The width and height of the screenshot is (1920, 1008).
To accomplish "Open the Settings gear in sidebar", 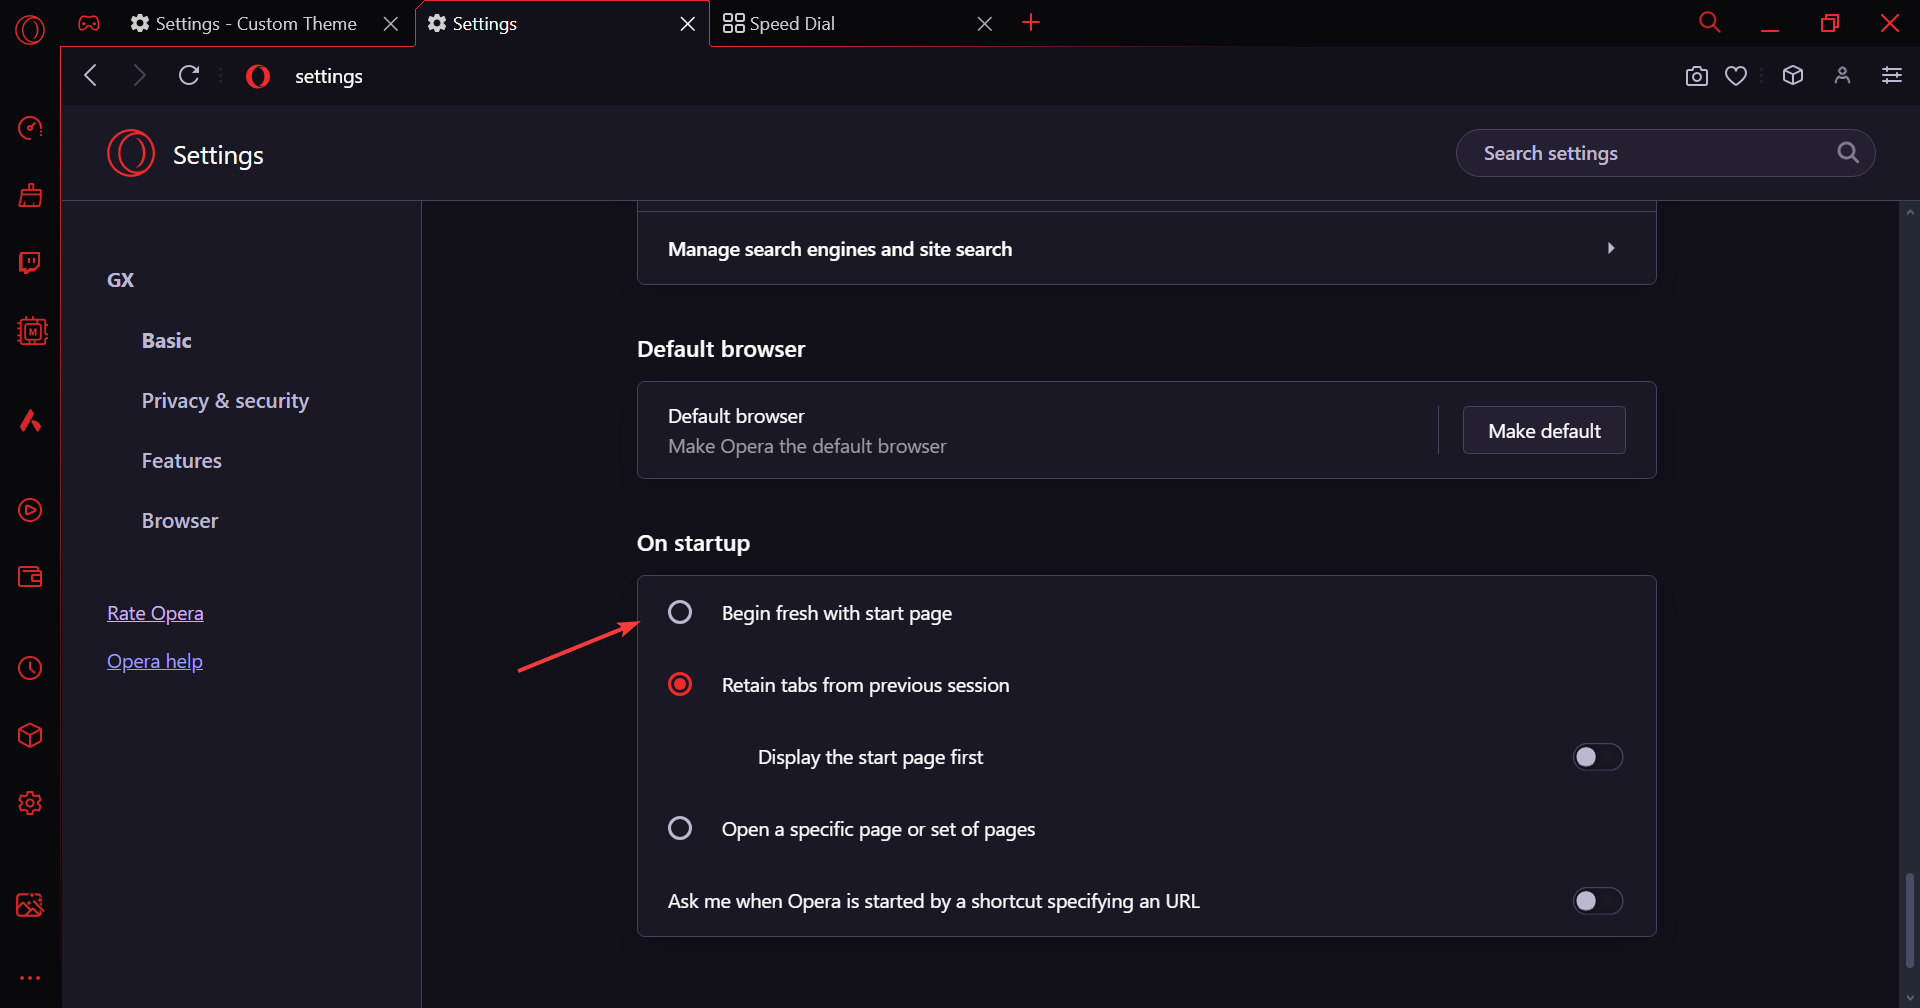I will pyautogui.click(x=30, y=803).
